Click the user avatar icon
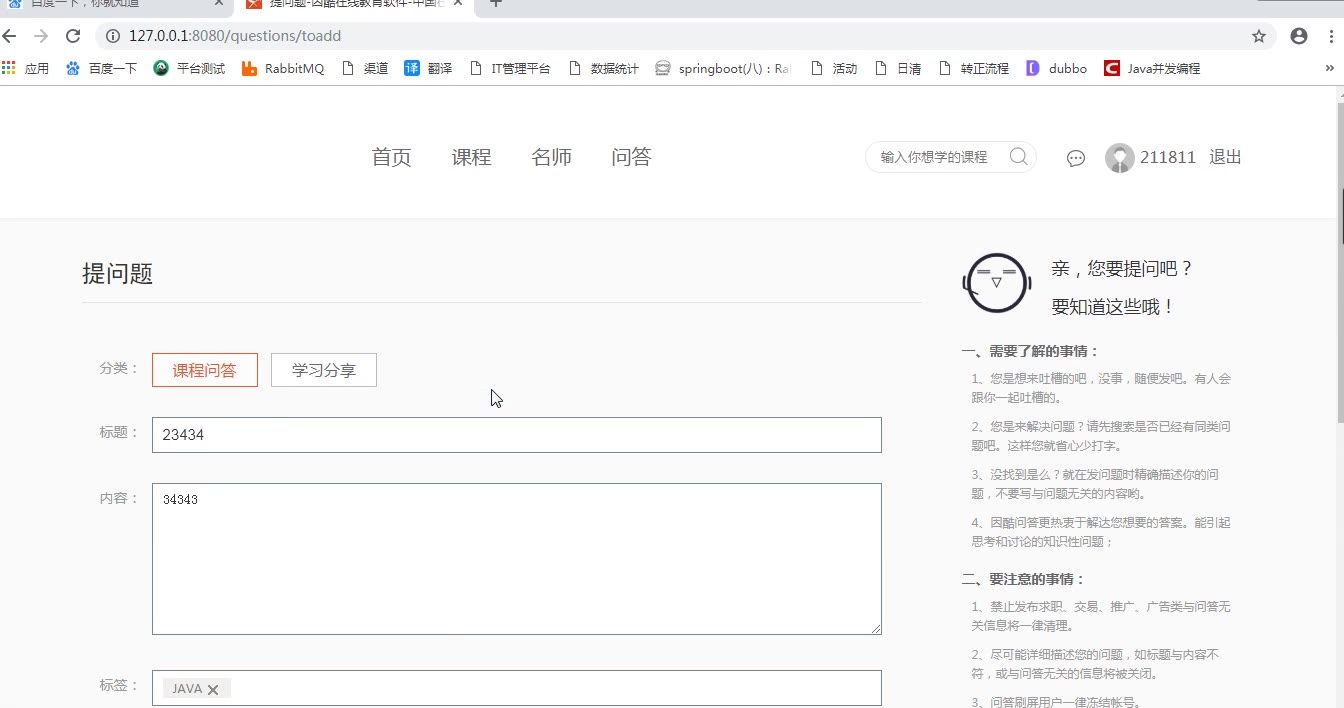The height and width of the screenshot is (708, 1344). 1119,158
